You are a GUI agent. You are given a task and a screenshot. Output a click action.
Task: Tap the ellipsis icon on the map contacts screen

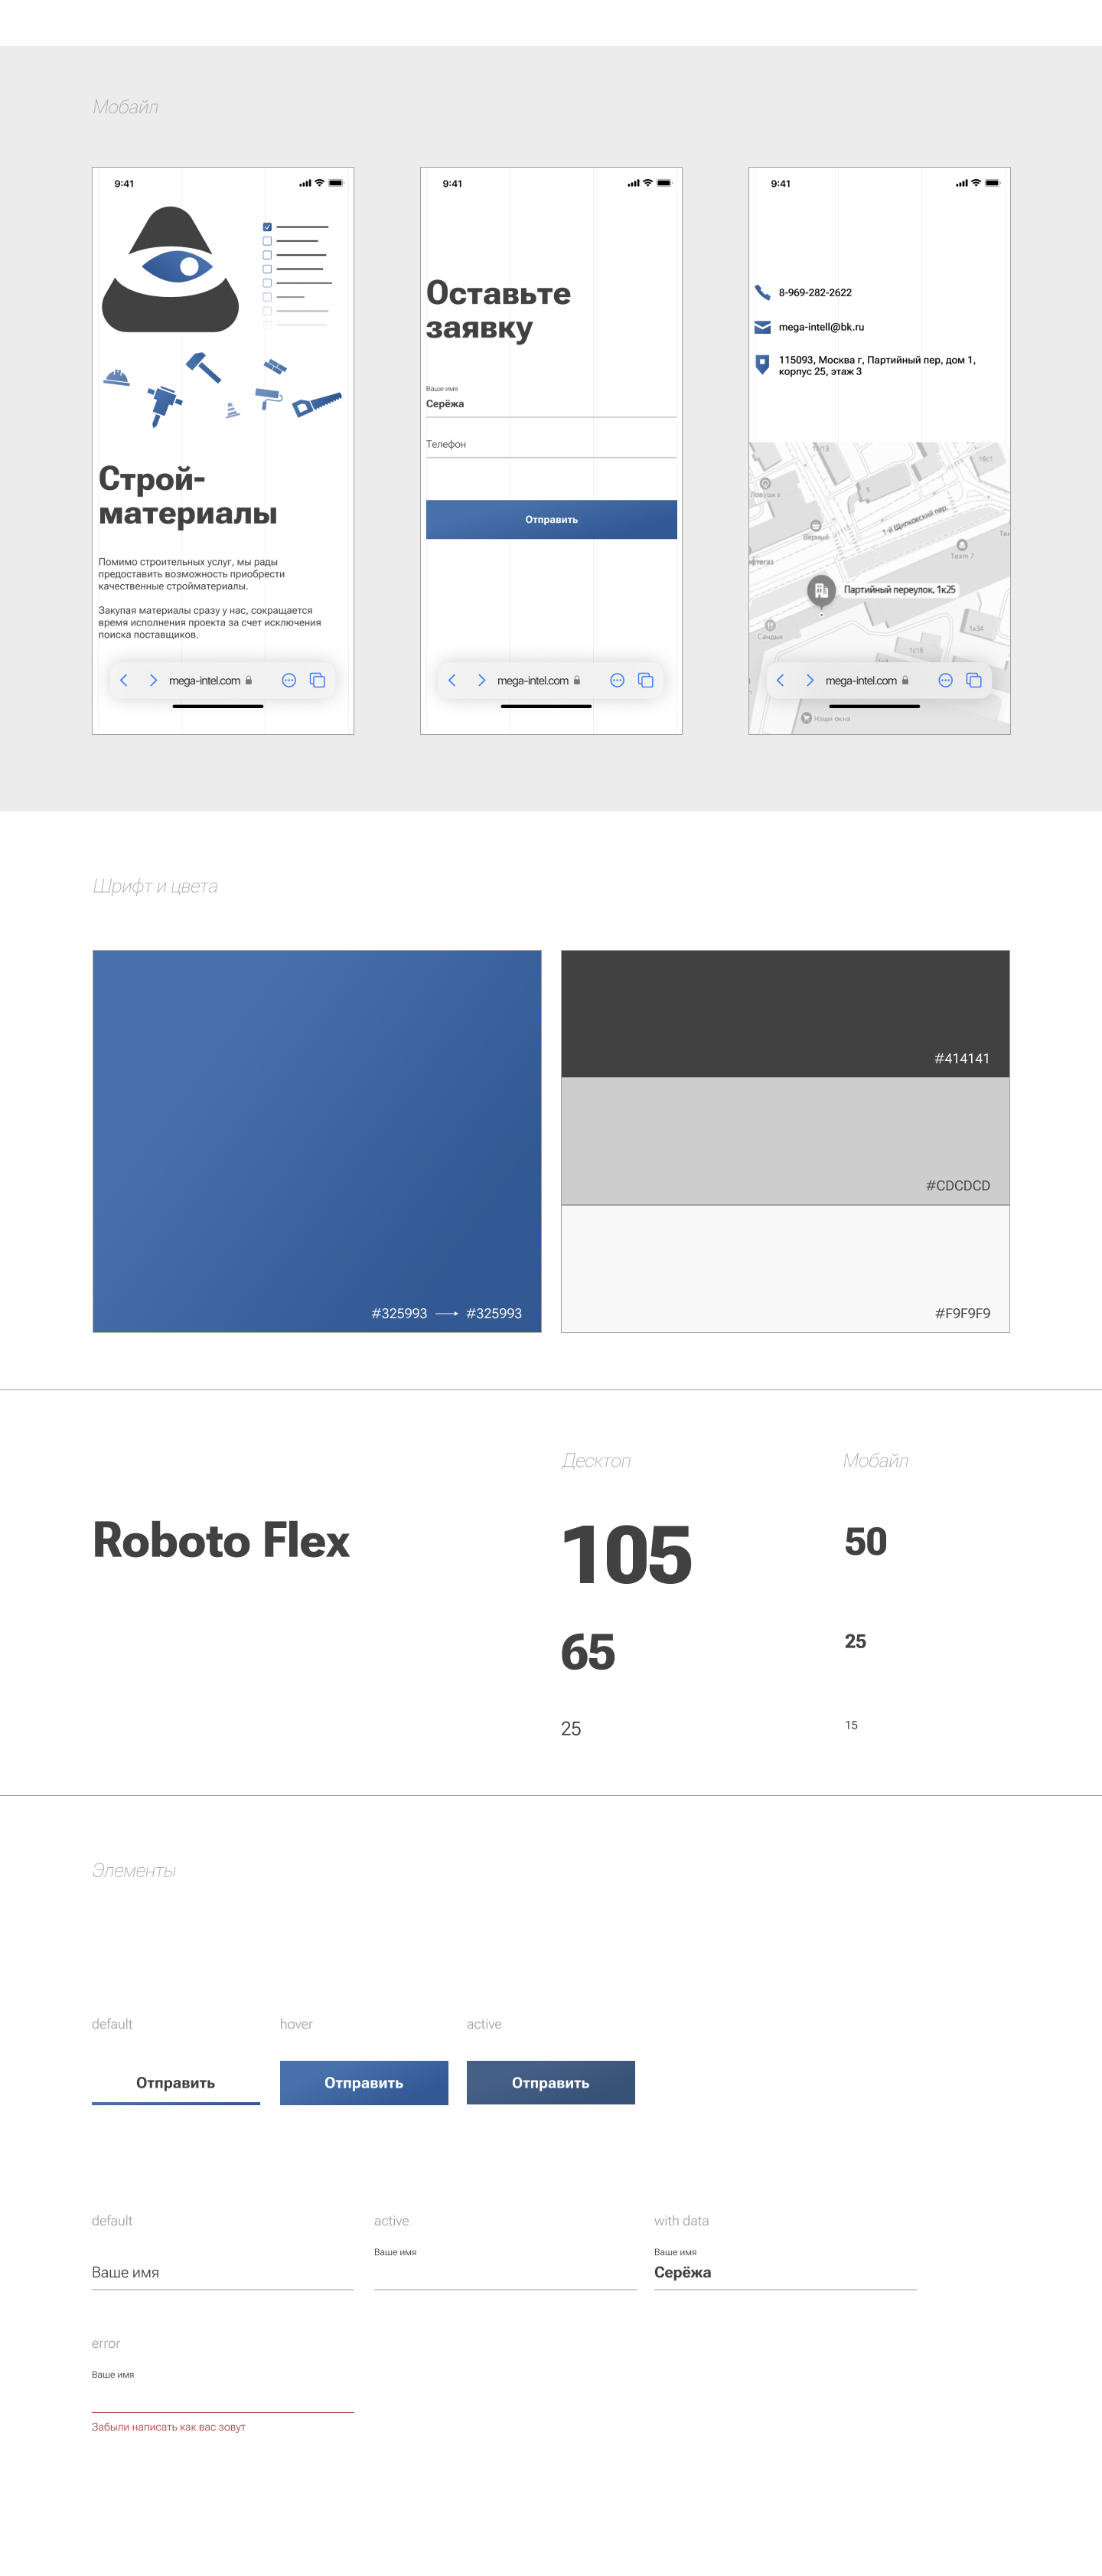pyautogui.click(x=945, y=680)
